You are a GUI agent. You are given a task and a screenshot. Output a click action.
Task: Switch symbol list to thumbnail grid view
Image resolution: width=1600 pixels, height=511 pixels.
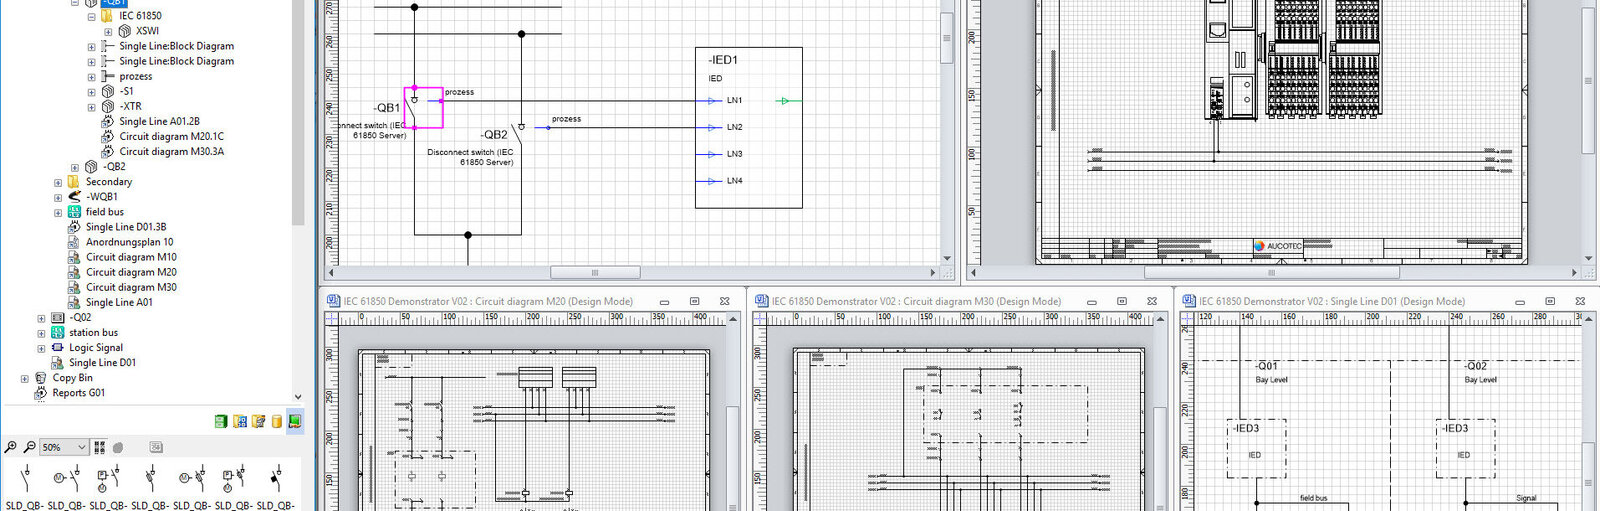99,447
